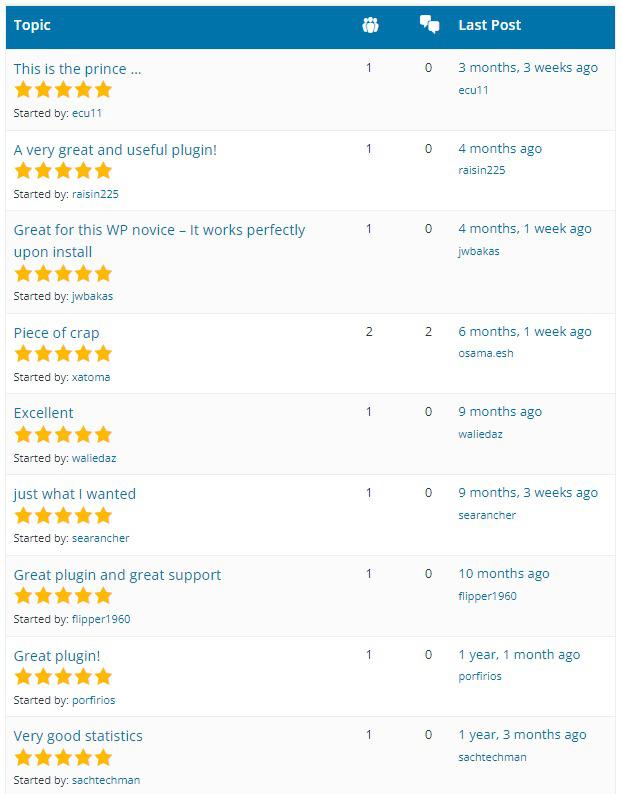Click stars under 'just what I wanted'
The image size is (622, 794).
tap(63, 516)
